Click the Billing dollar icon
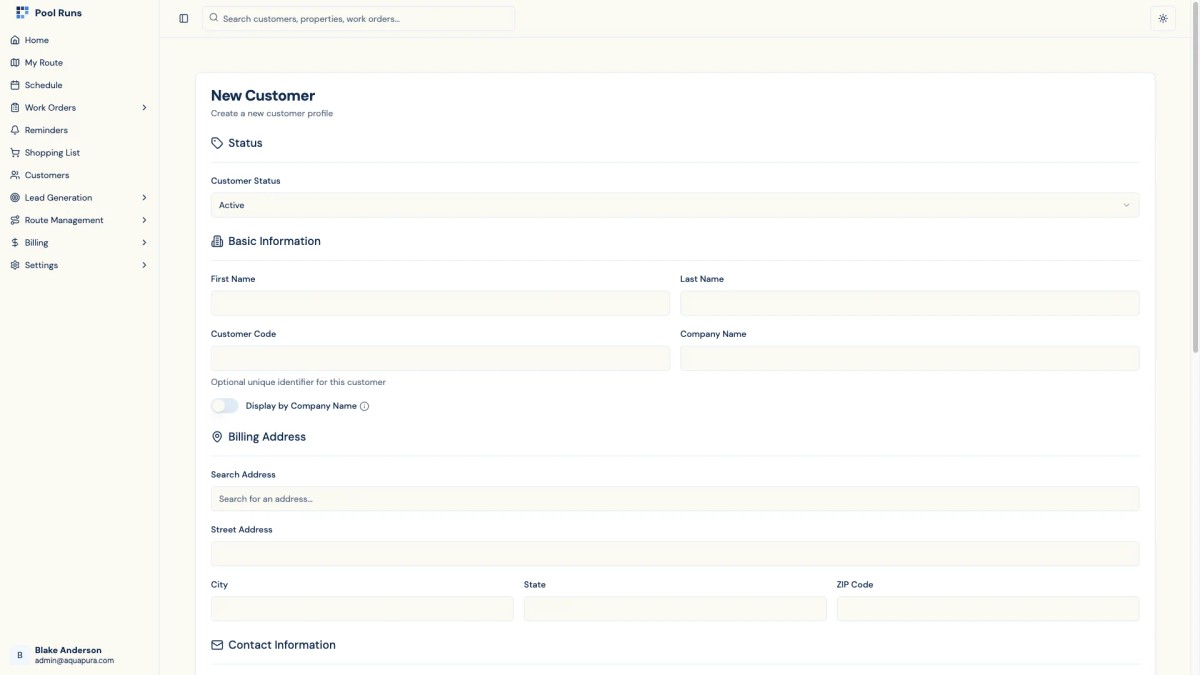Screen dimensions: 1200x675 pos(15,243)
